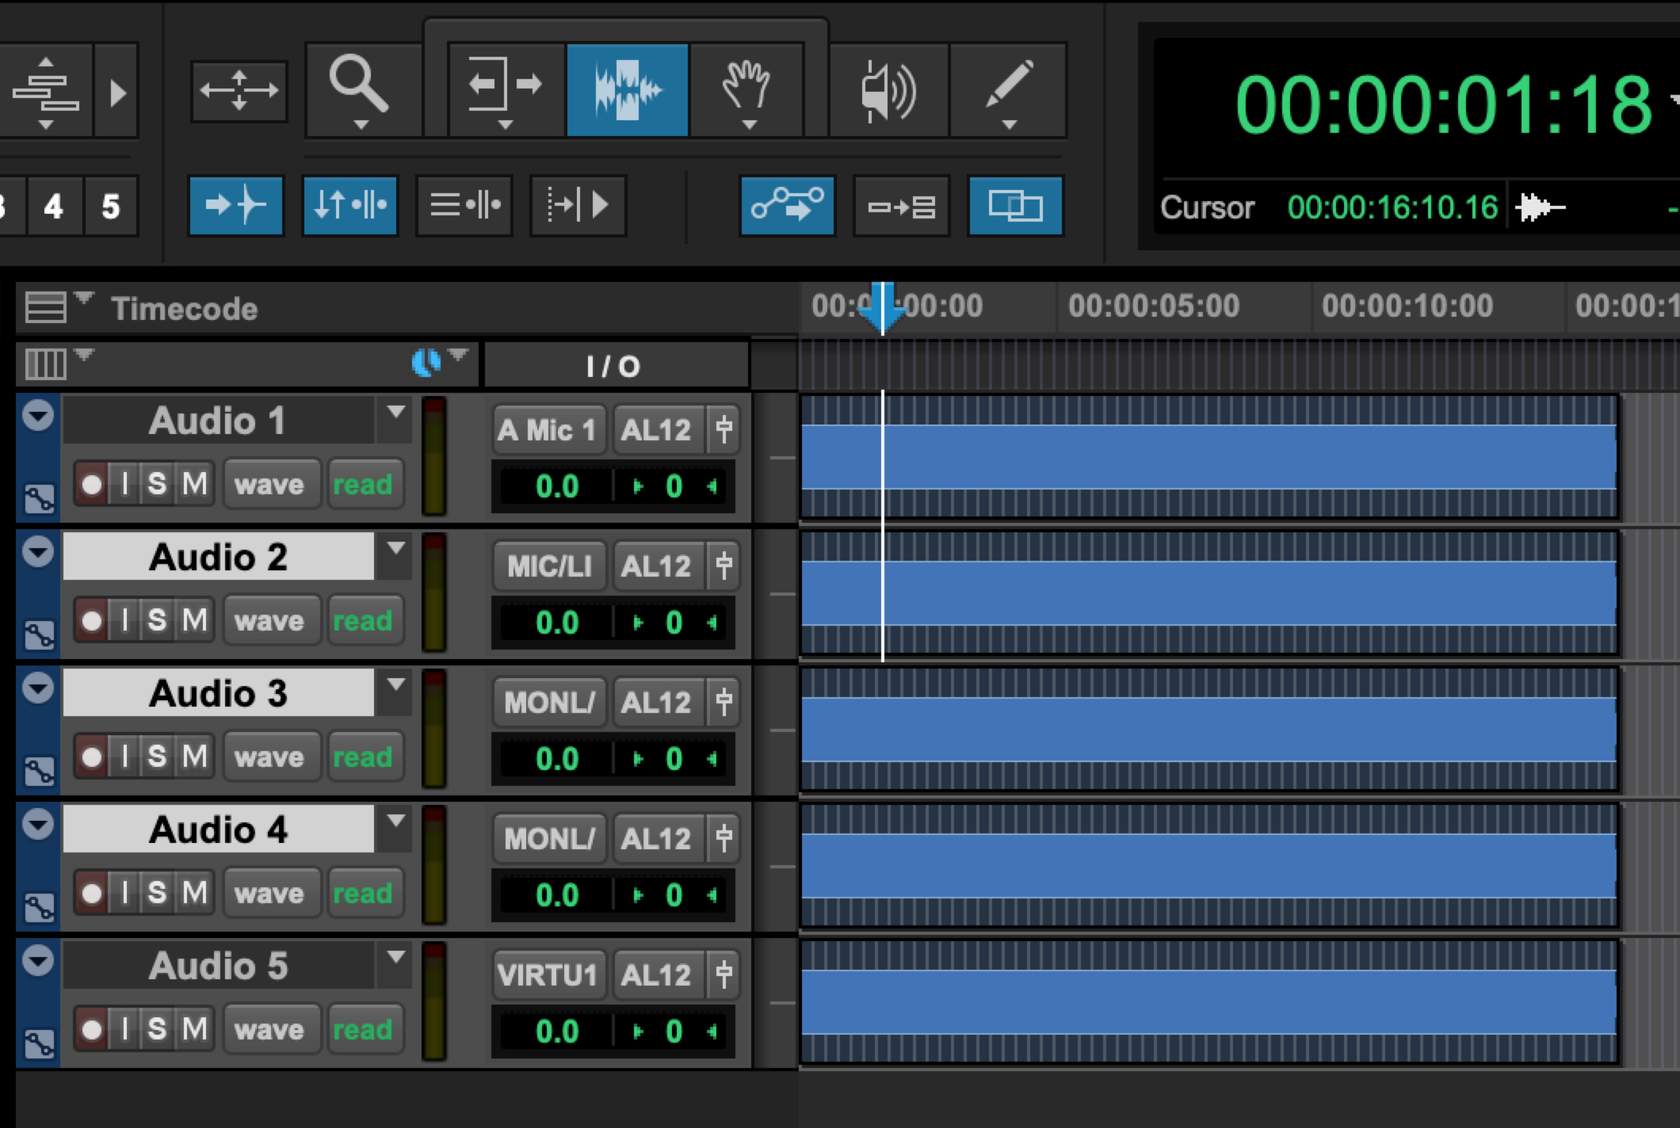Screen dimensions: 1680x1128
Task: Choose the Grabber hand tool
Action: pos(746,90)
